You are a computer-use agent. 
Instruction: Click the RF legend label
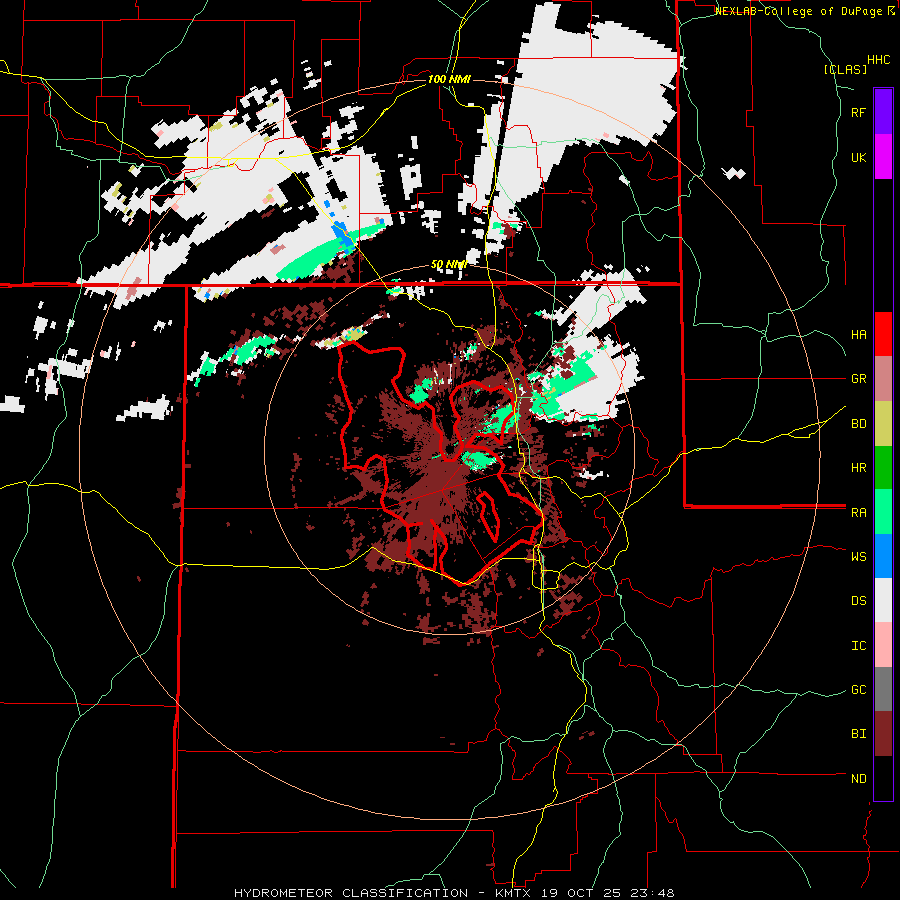(859, 112)
